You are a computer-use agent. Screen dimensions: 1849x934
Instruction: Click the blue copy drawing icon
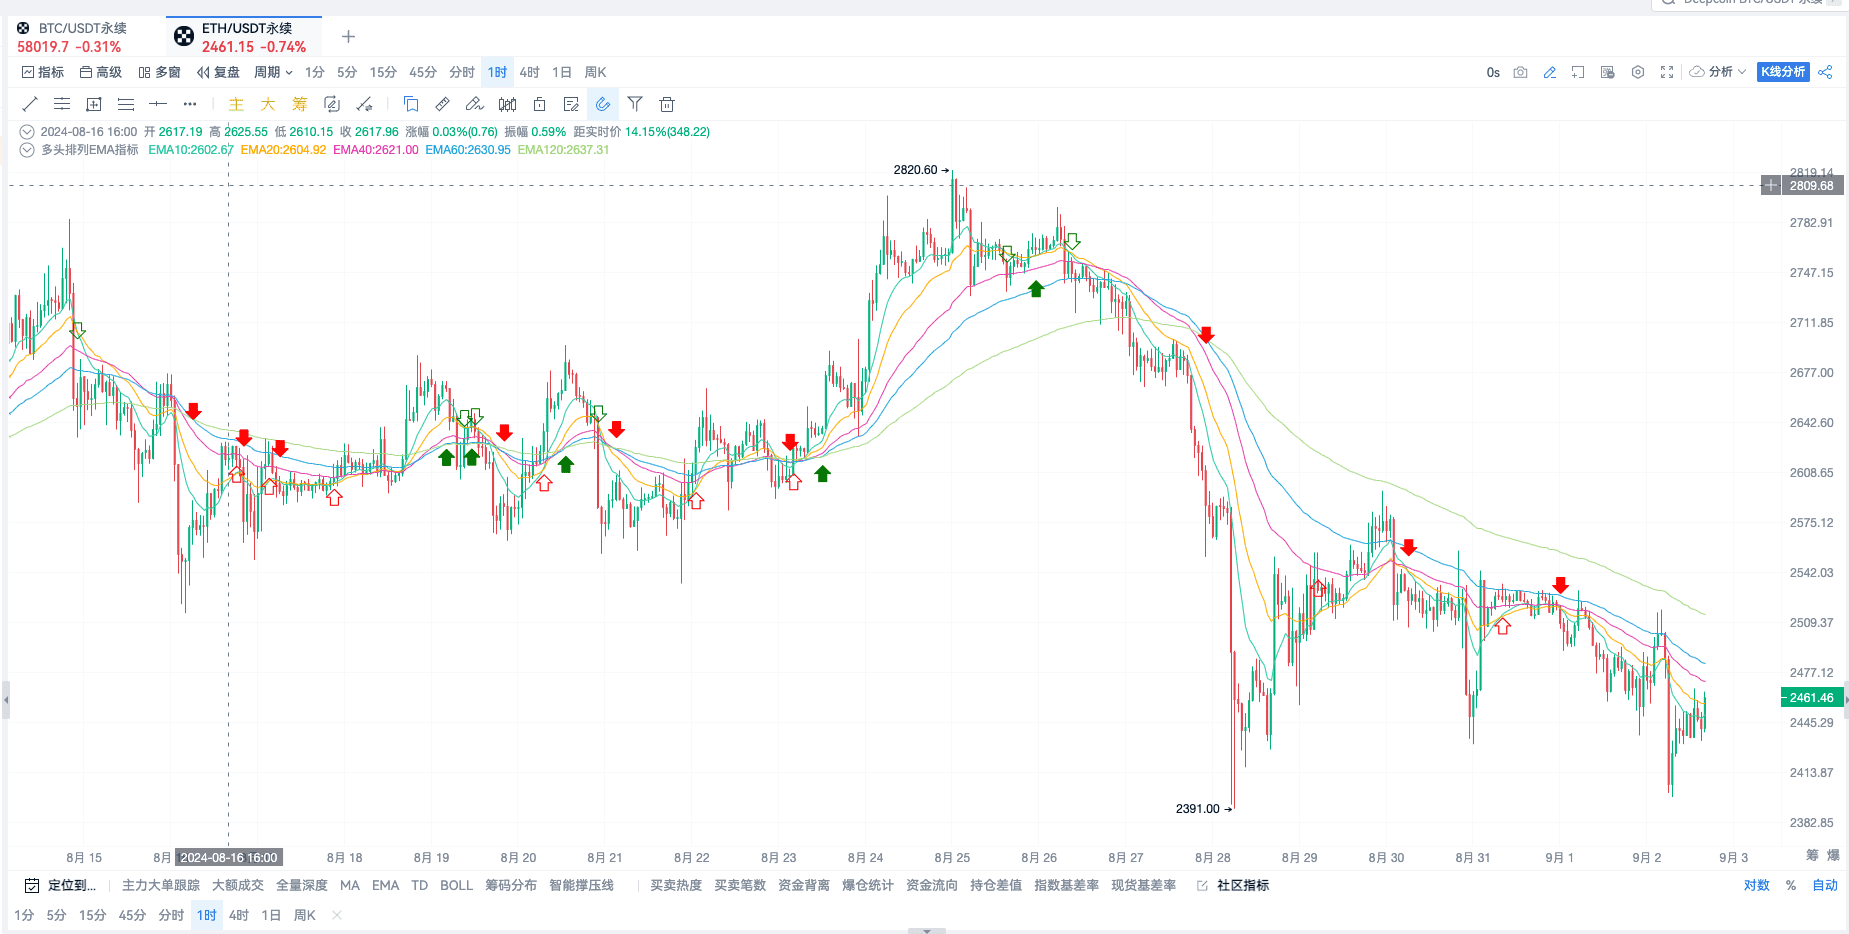point(411,104)
